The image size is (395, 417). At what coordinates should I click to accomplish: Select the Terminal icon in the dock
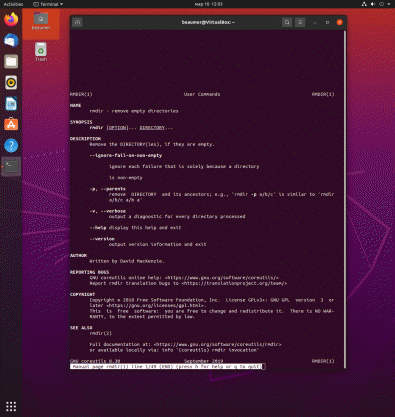pyautogui.click(x=11, y=166)
